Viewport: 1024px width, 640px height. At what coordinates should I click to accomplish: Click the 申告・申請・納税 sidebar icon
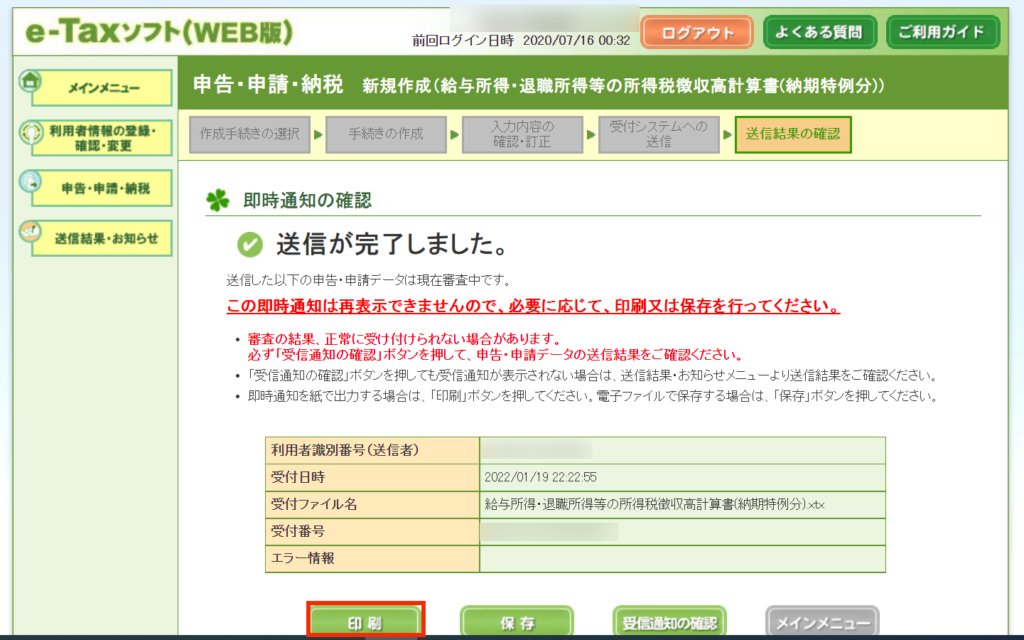click(30, 183)
